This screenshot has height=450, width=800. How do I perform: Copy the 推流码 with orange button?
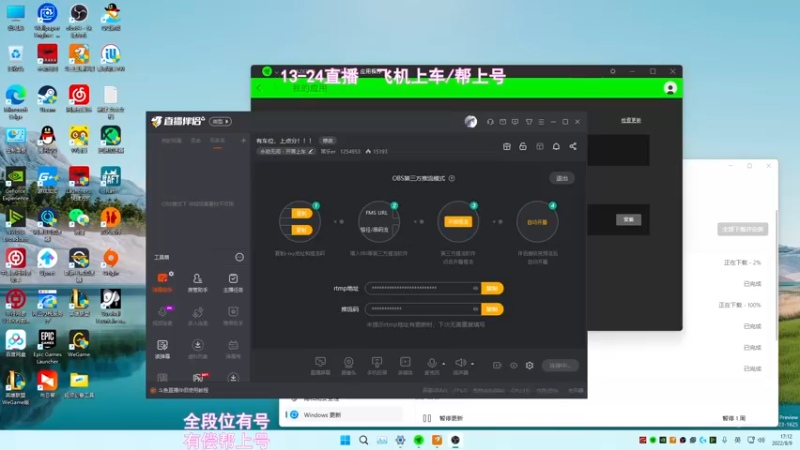492,309
